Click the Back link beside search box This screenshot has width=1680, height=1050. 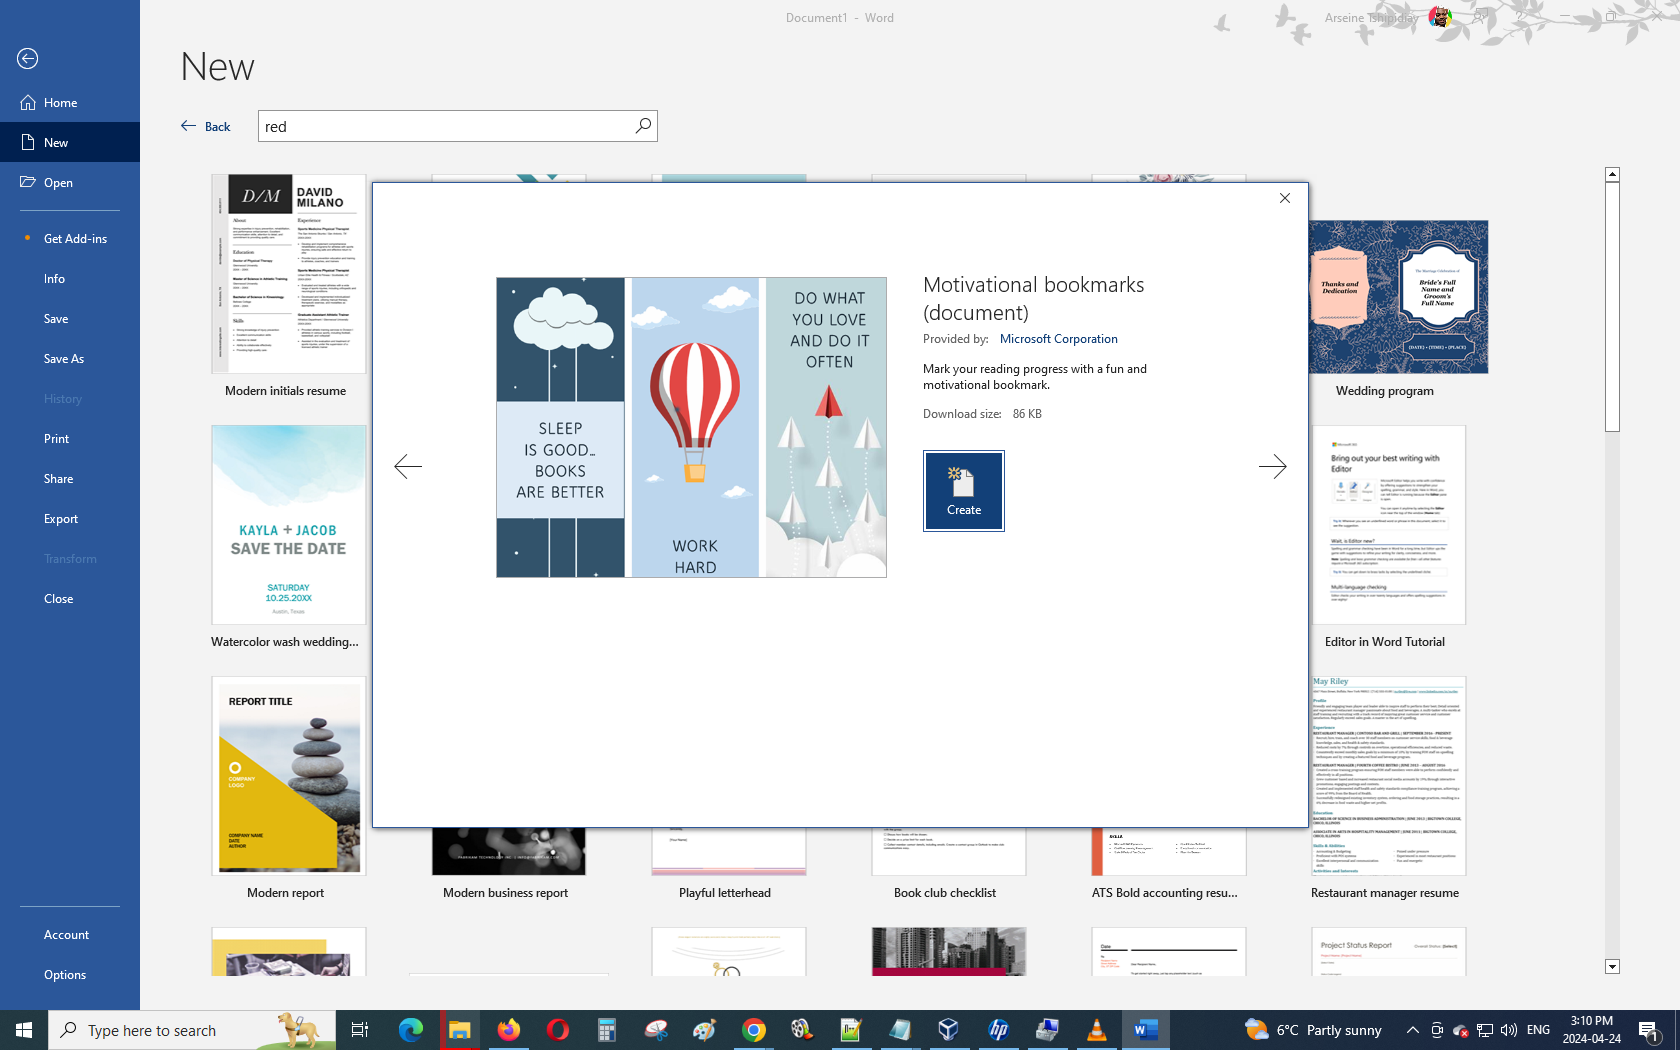click(206, 127)
